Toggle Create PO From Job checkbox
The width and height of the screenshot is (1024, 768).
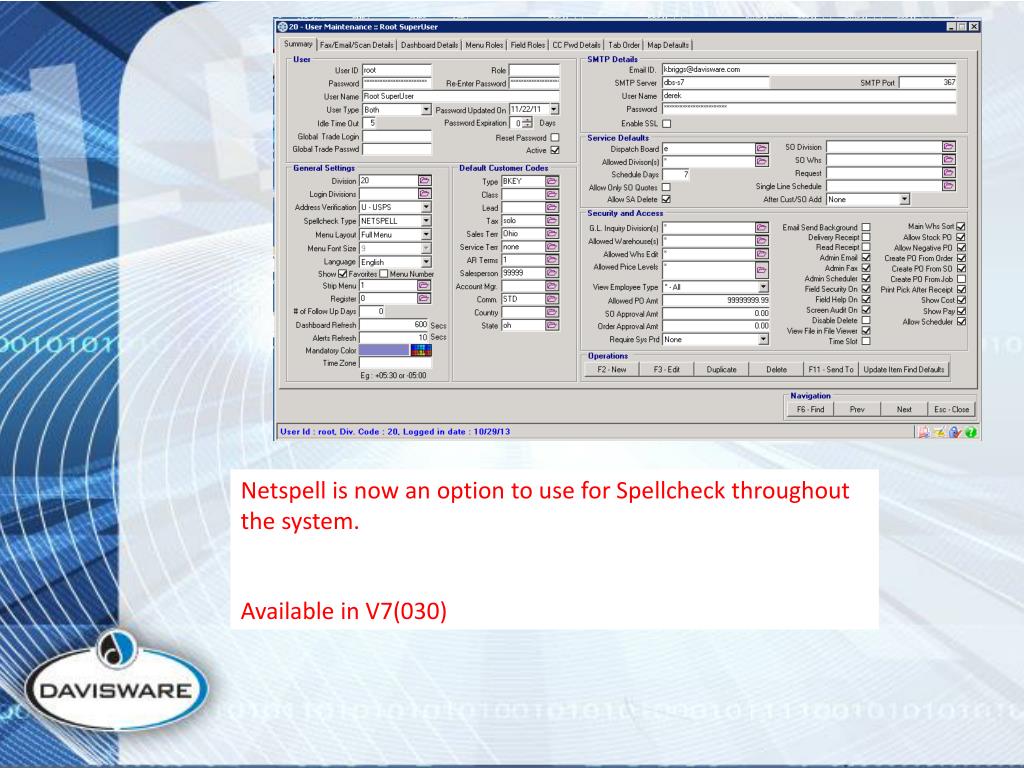click(961, 279)
